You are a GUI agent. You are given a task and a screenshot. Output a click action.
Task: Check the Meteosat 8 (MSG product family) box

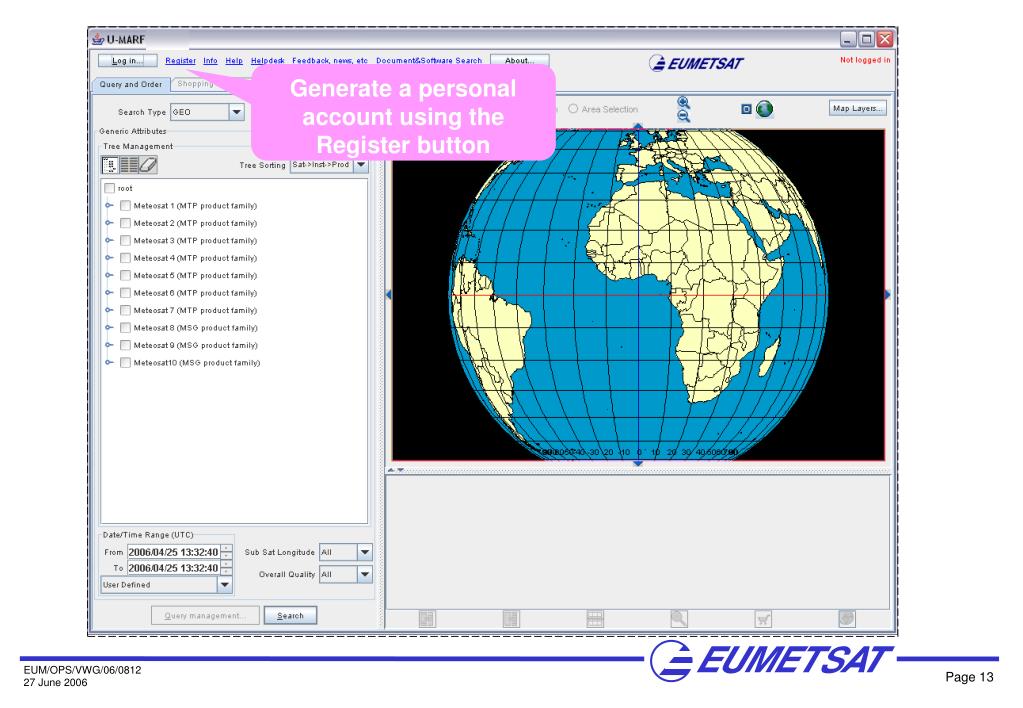pos(125,328)
